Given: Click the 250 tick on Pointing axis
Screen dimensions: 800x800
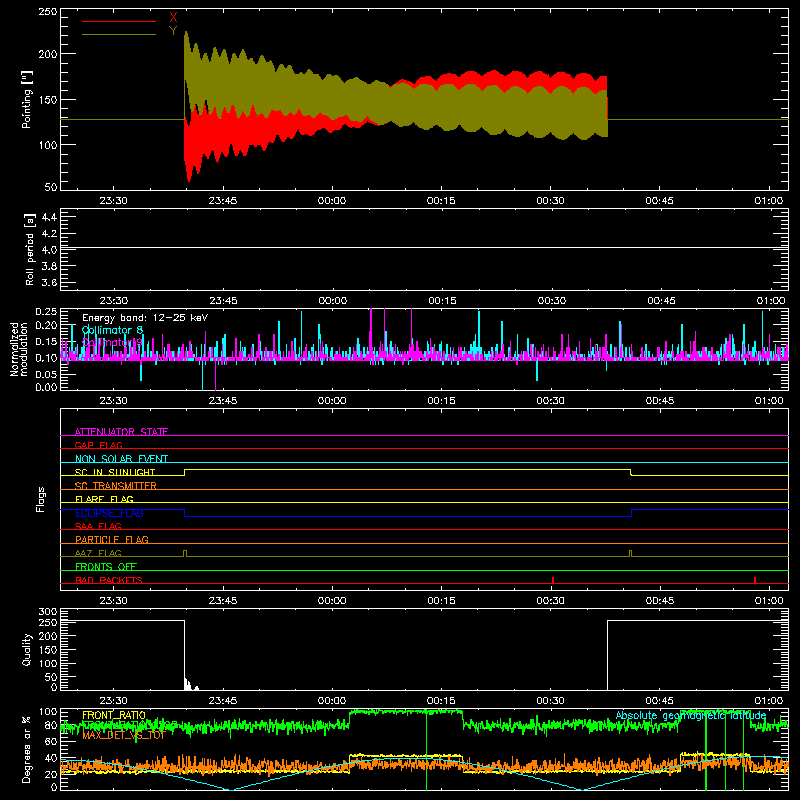Looking at the screenshot, I should click(48, 12).
